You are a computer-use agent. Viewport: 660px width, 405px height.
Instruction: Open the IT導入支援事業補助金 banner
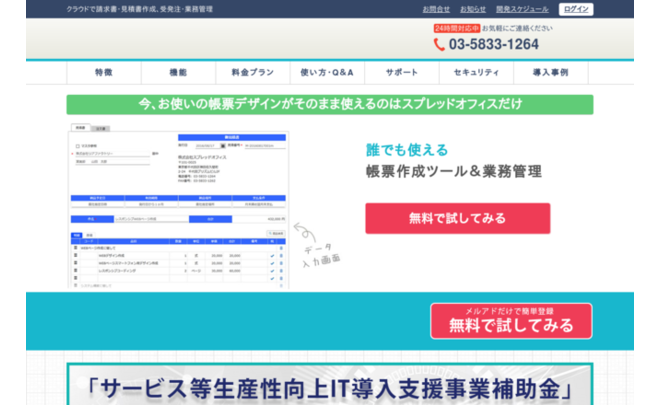tap(329, 385)
